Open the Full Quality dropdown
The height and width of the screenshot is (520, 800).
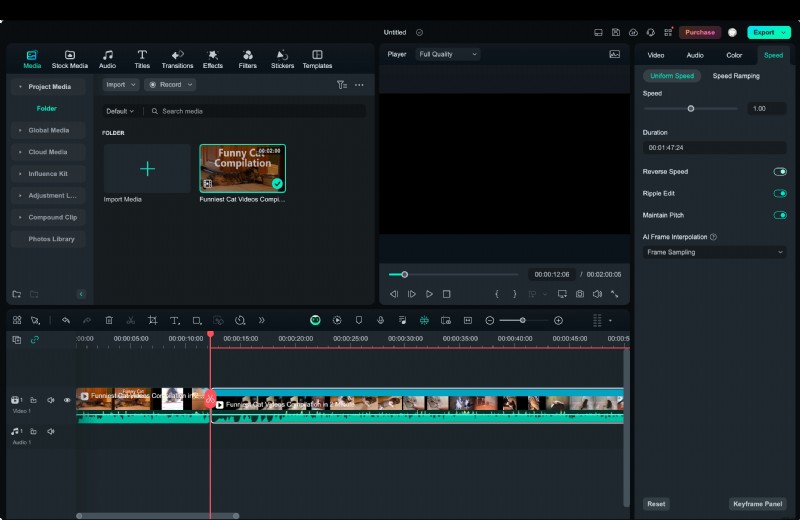(x=448, y=54)
